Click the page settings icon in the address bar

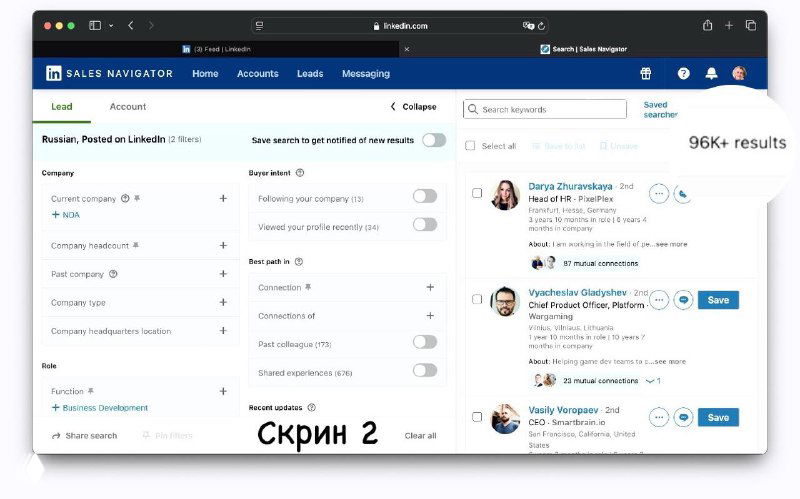(259, 26)
